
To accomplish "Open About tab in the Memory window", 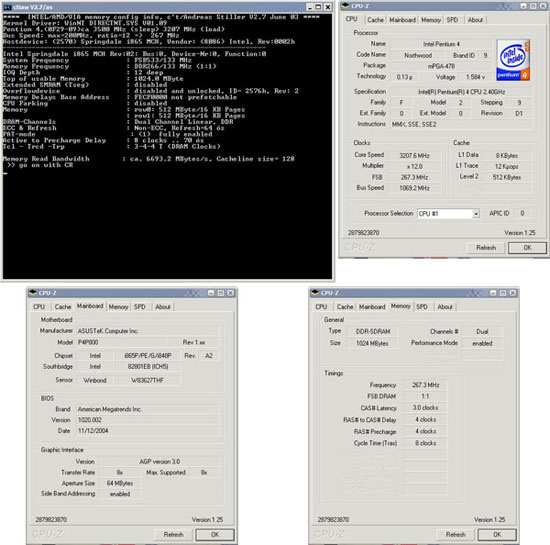I will pos(445,307).
